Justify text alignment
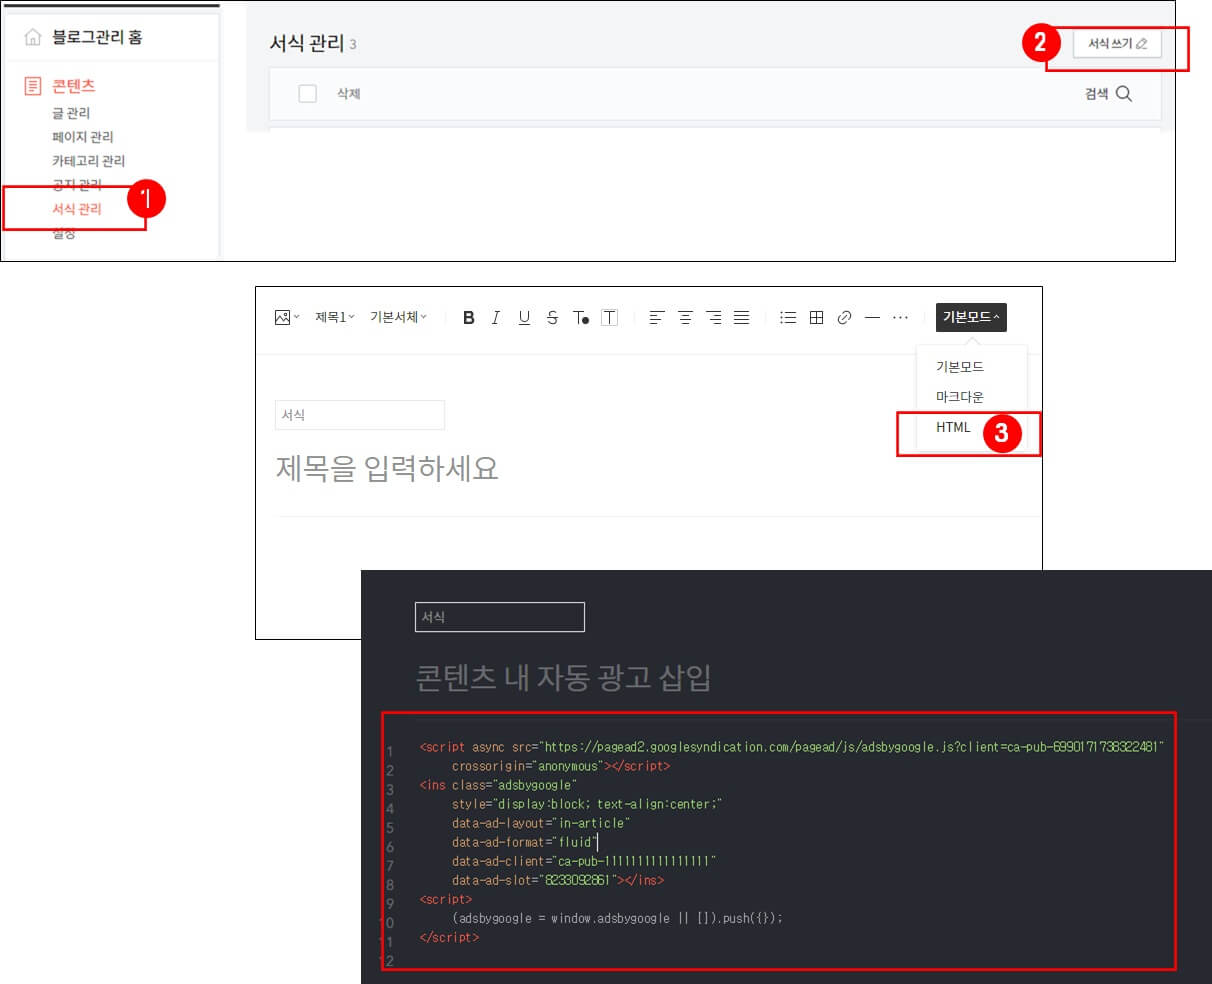 pos(741,317)
